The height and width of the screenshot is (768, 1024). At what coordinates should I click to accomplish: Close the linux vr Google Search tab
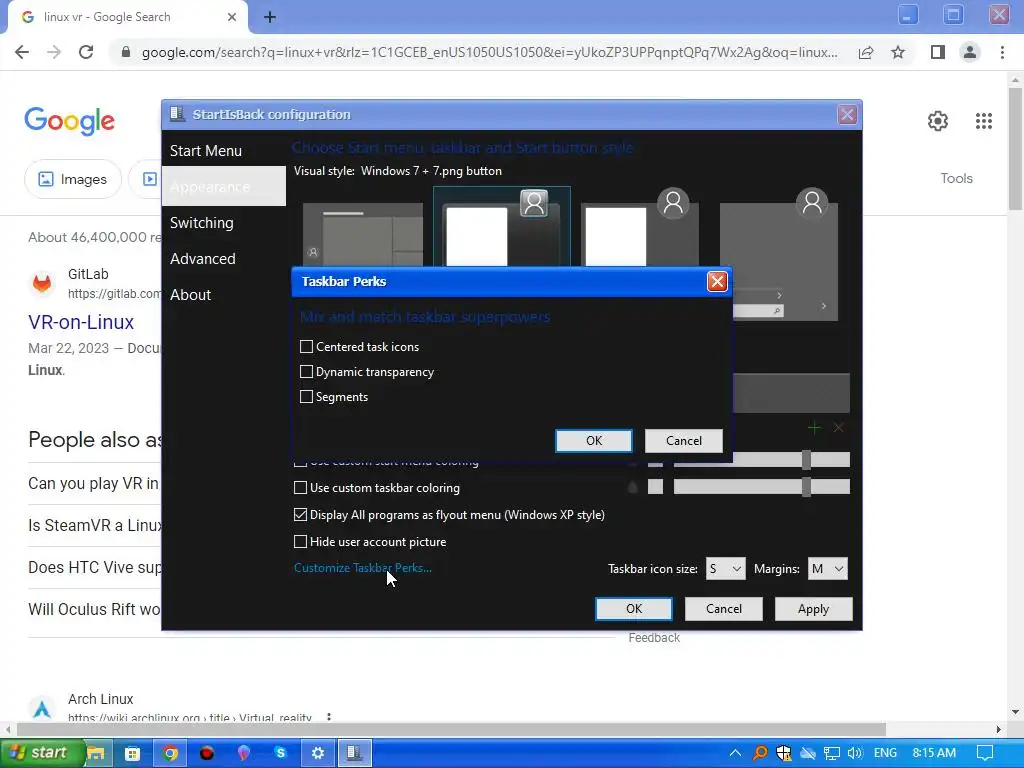pos(232,17)
